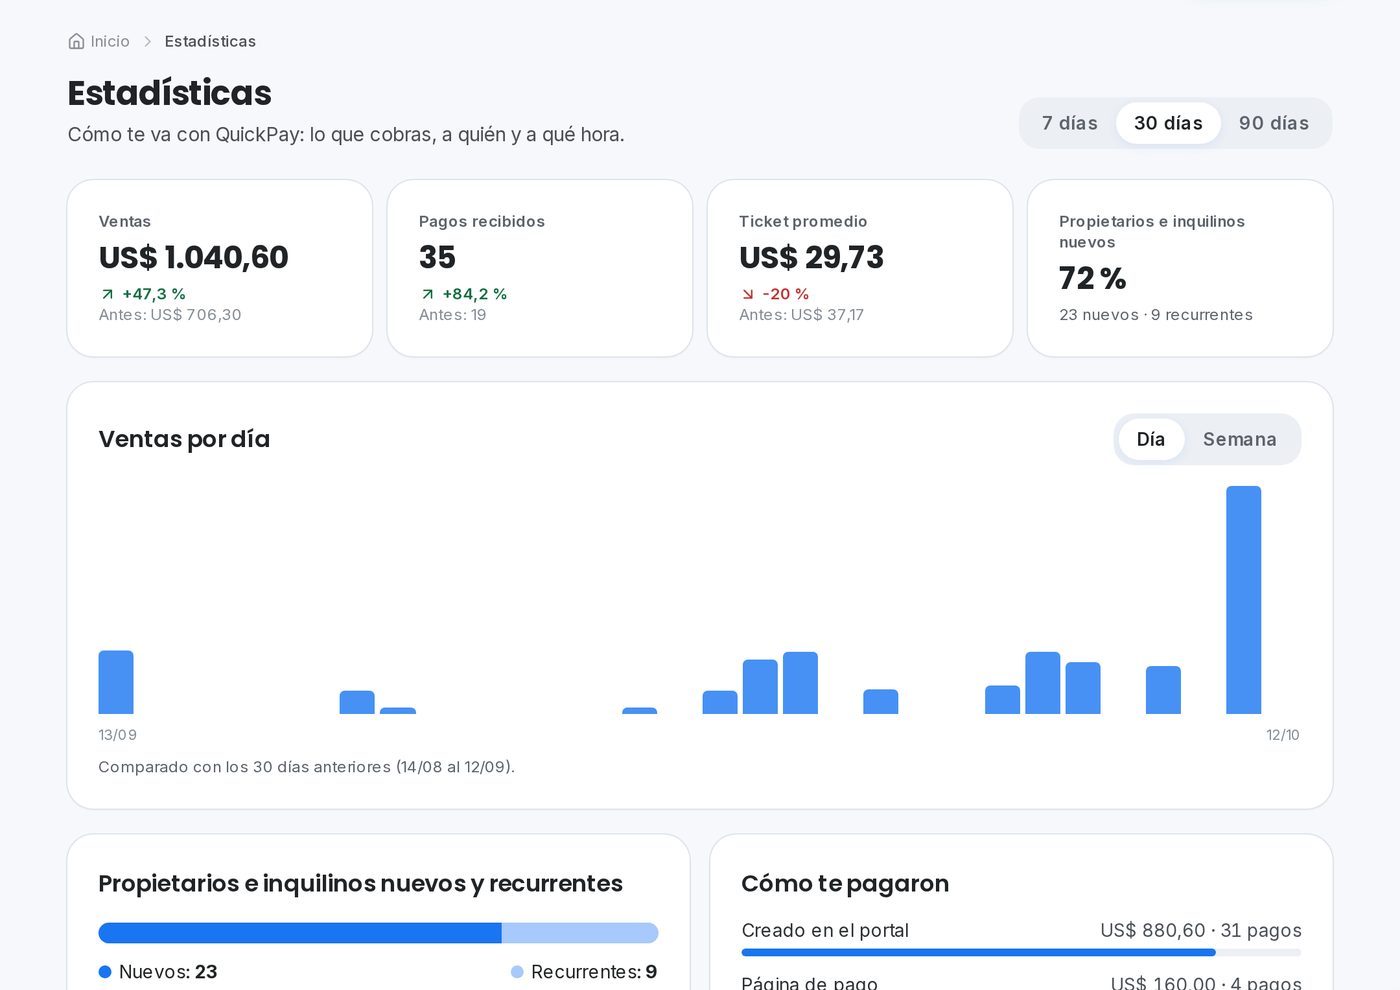The height and width of the screenshot is (990, 1400).
Task: Click the up arrow under Pagos recibidos
Action: click(x=427, y=294)
